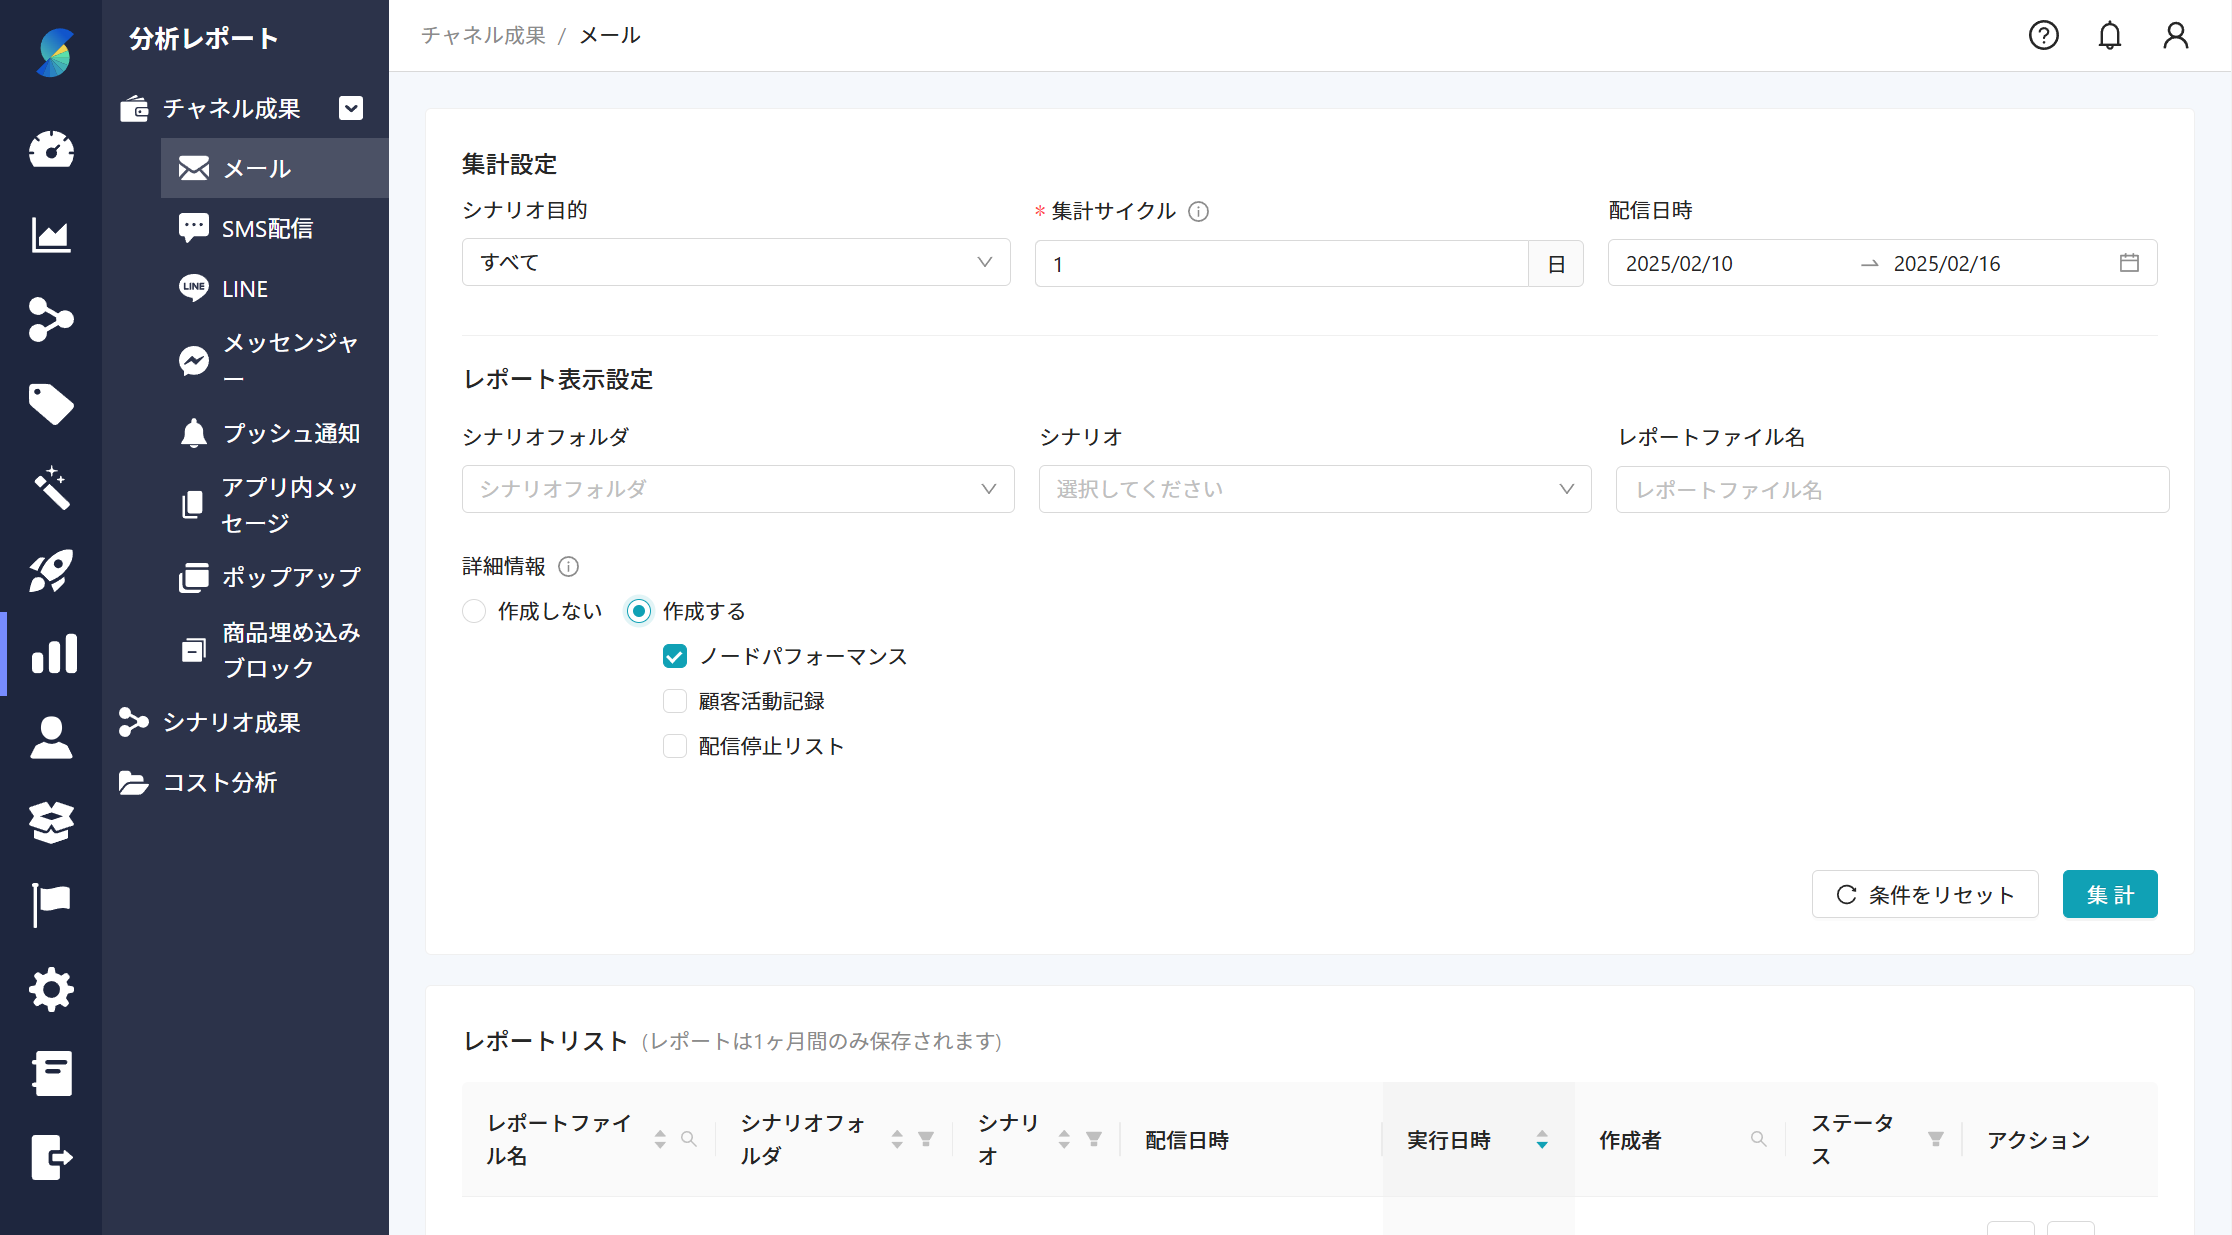
Task: Open the user profile icon
Action: coord(2176,35)
